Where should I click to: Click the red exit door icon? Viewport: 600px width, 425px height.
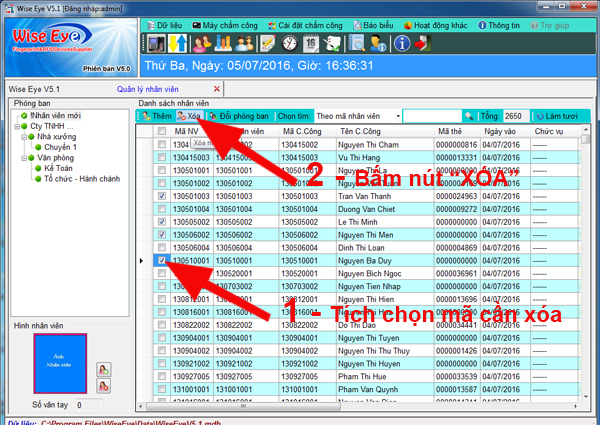click(422, 43)
